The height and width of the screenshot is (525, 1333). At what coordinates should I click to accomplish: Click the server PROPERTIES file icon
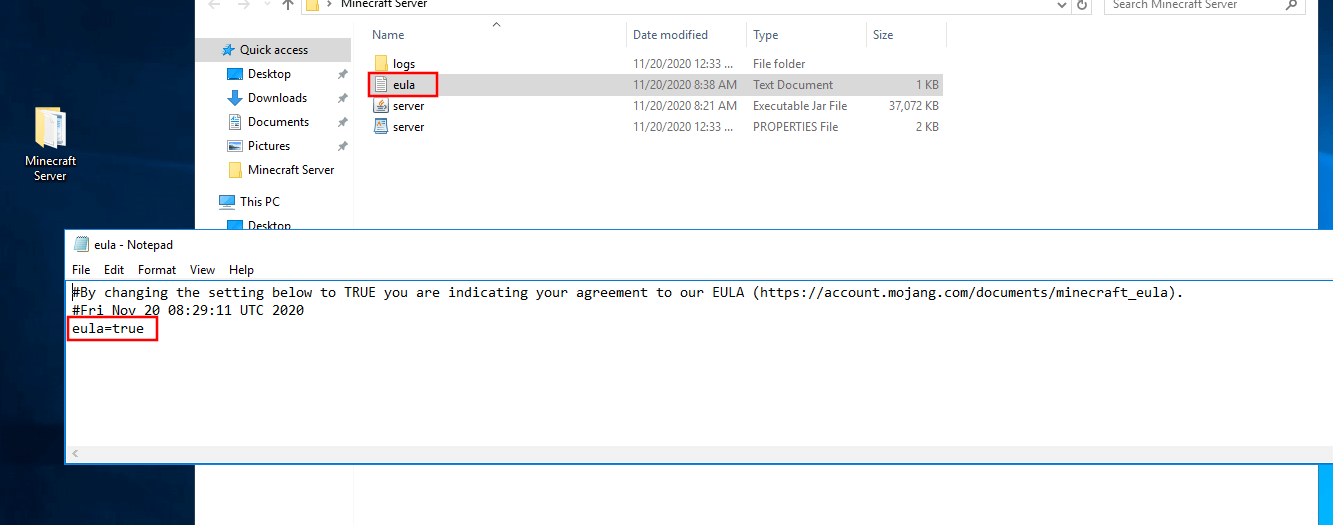click(x=381, y=127)
